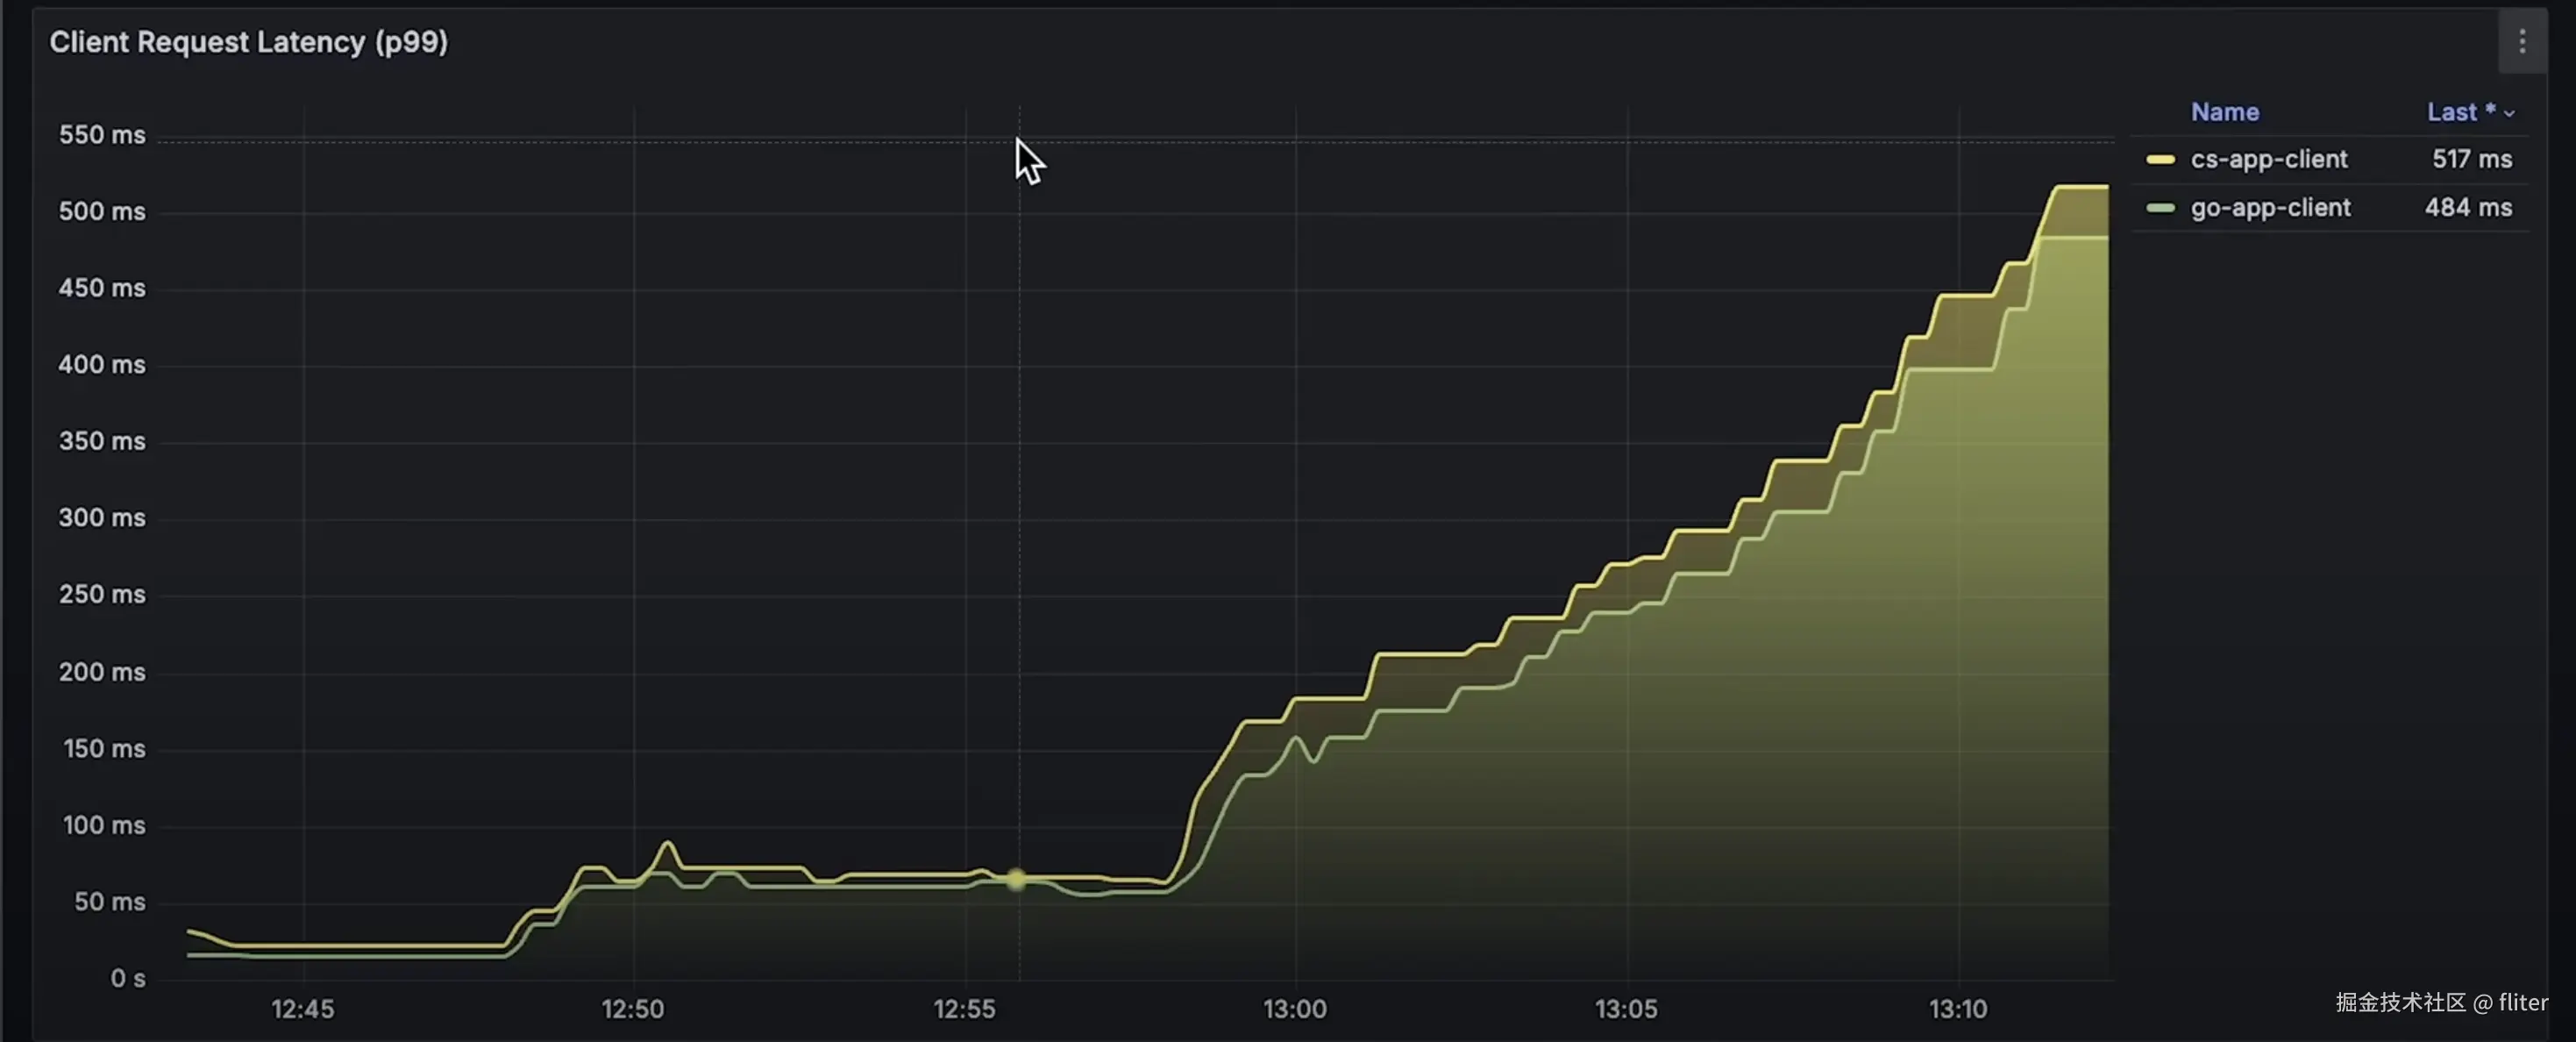
Task: Toggle go-app-client series in legend
Action: [x=2270, y=208]
